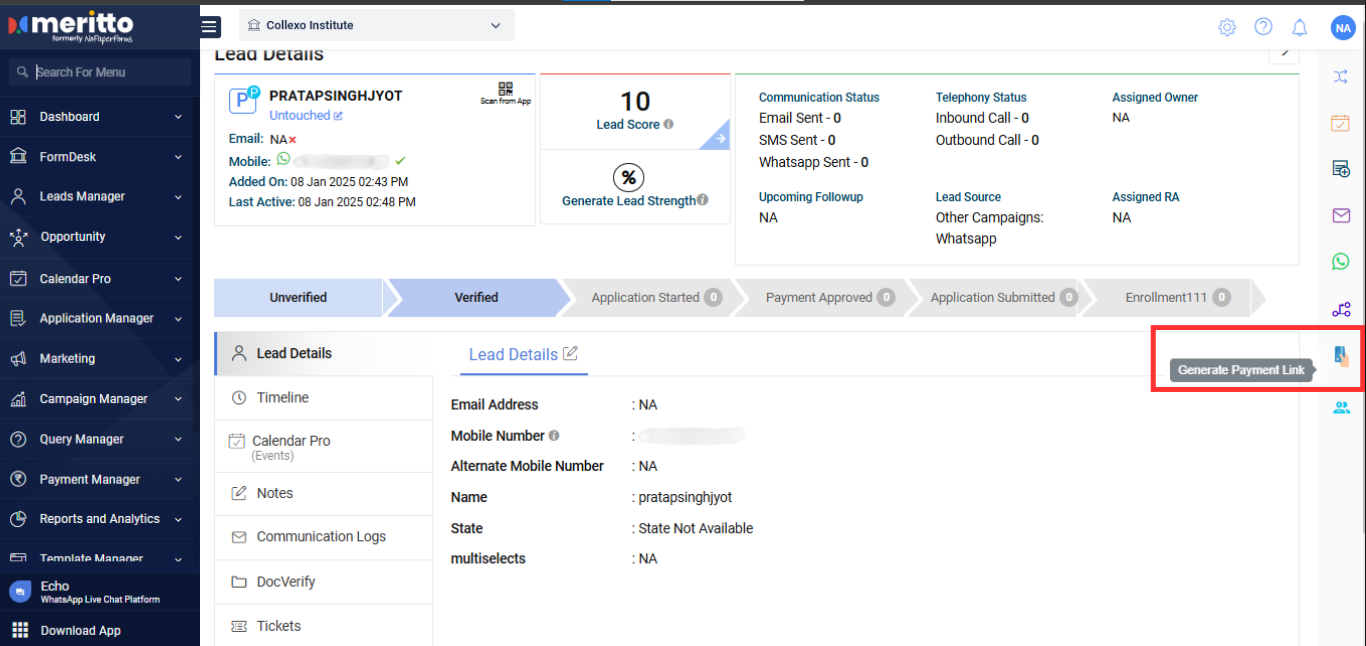The image size is (1366, 646).
Task: Open the Communication Logs tab
Action: pyautogui.click(x=320, y=537)
